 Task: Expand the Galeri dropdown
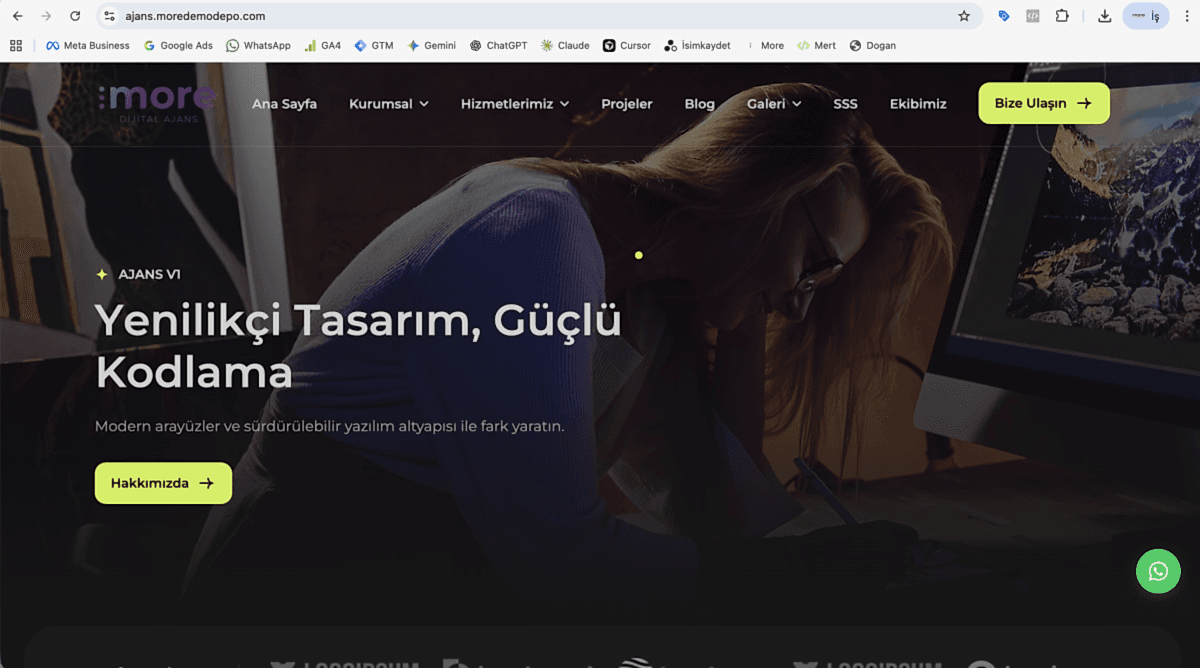(x=773, y=103)
